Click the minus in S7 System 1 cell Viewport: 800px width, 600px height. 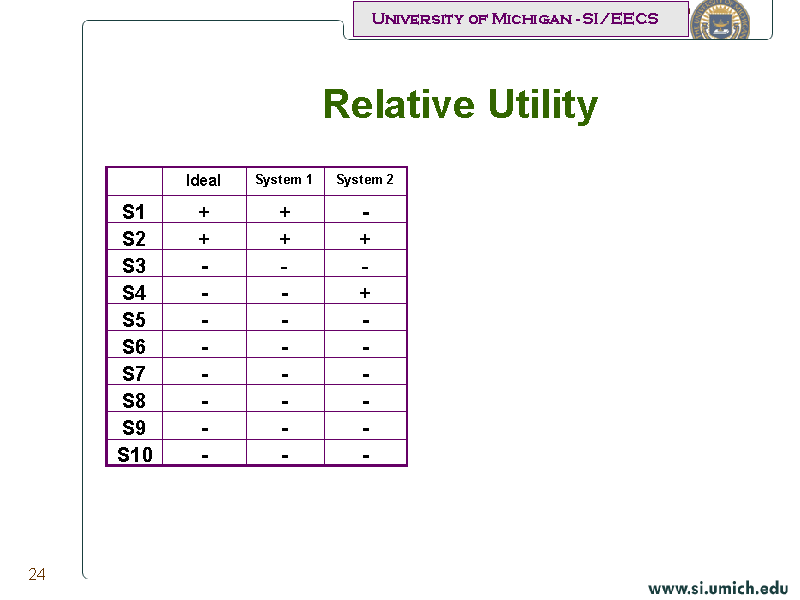click(285, 376)
